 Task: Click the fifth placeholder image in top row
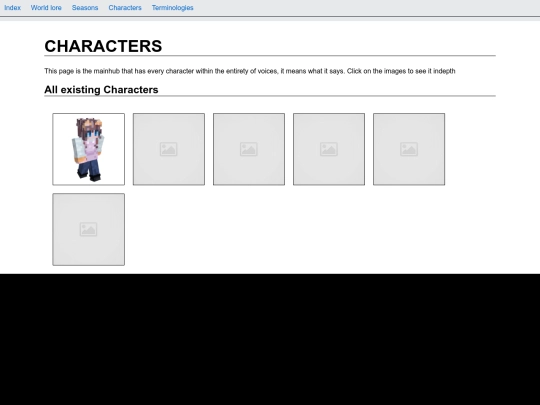tap(409, 149)
